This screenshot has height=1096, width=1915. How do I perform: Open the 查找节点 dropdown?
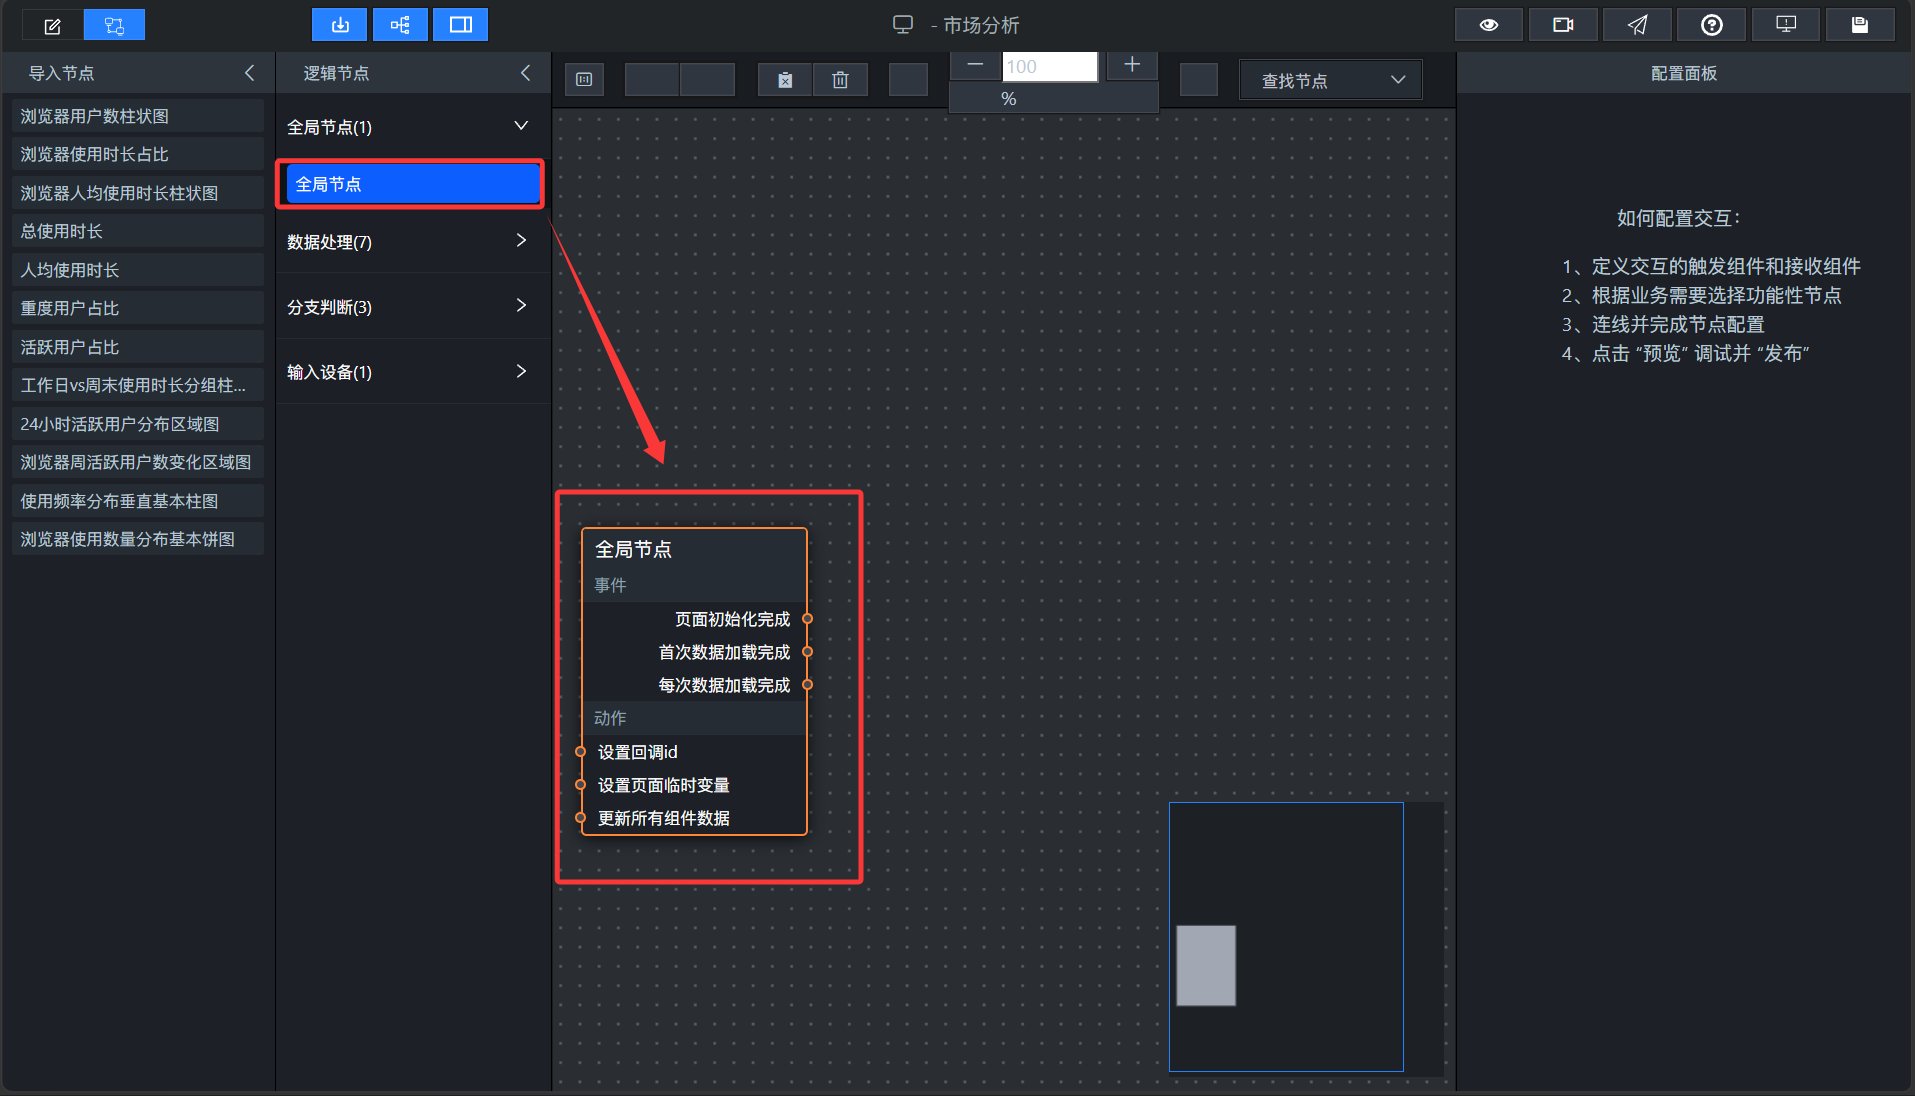(1330, 80)
